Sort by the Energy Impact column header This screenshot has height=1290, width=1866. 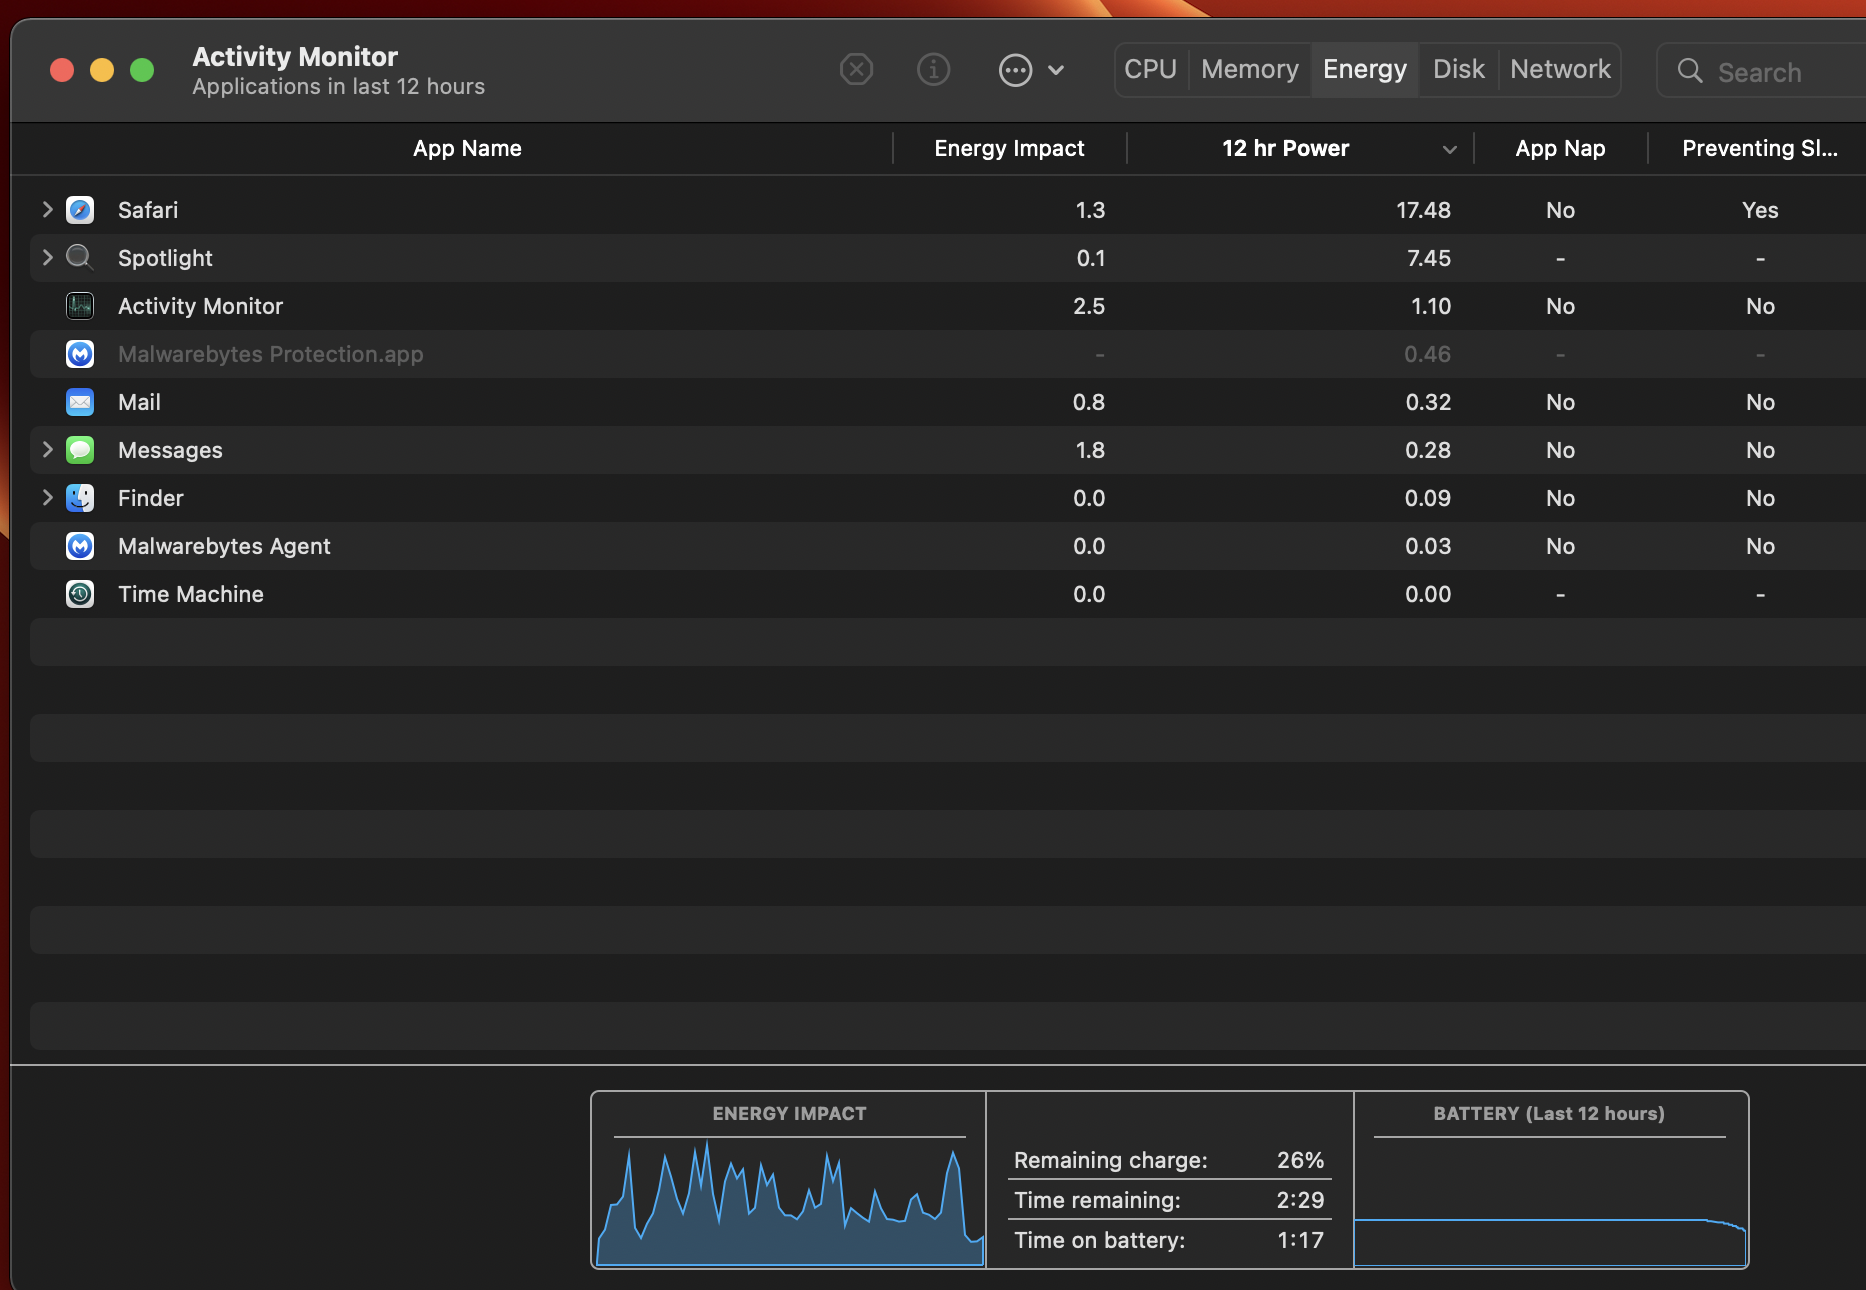(1009, 148)
